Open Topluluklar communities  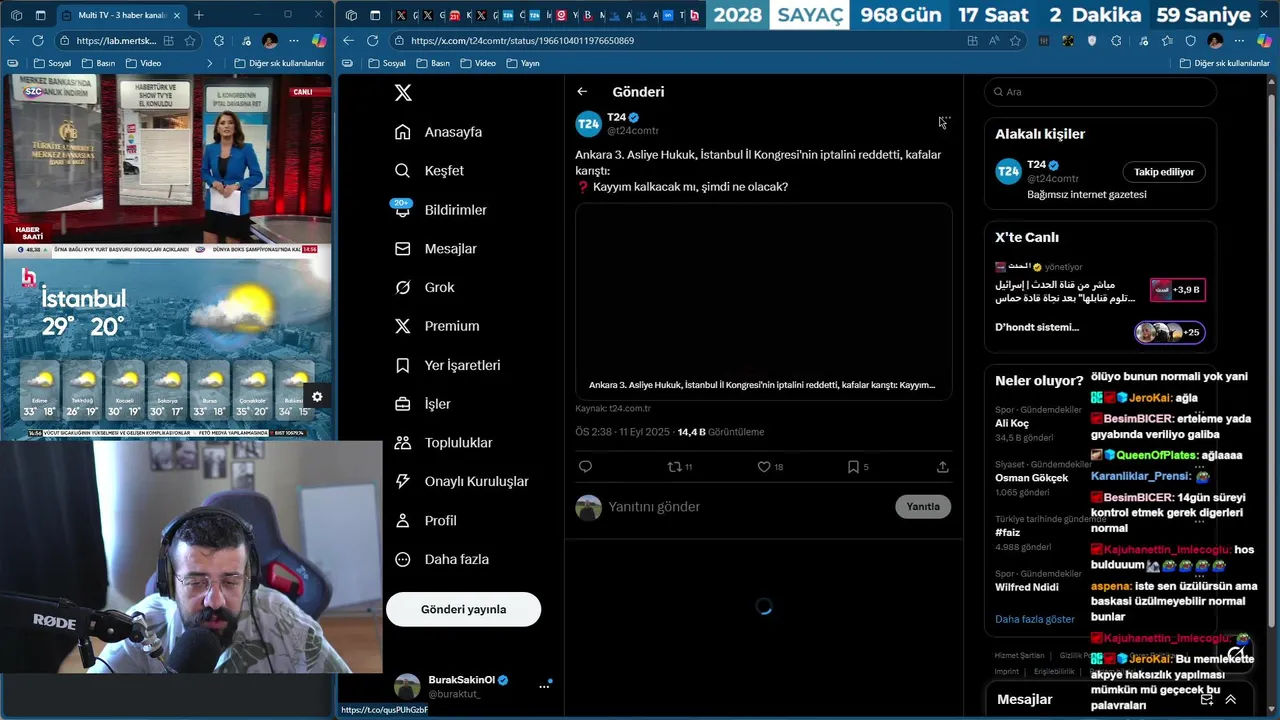[x=444, y=443]
